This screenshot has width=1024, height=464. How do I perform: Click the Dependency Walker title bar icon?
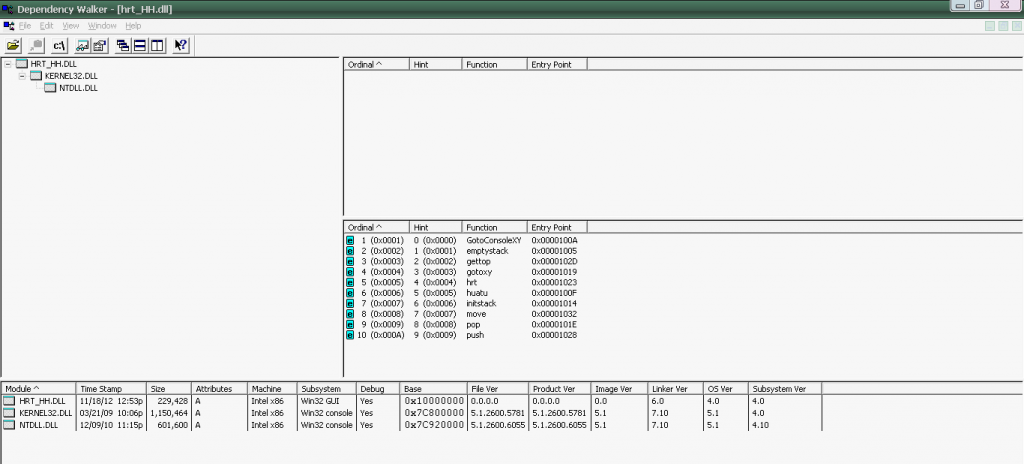[x=8, y=9]
